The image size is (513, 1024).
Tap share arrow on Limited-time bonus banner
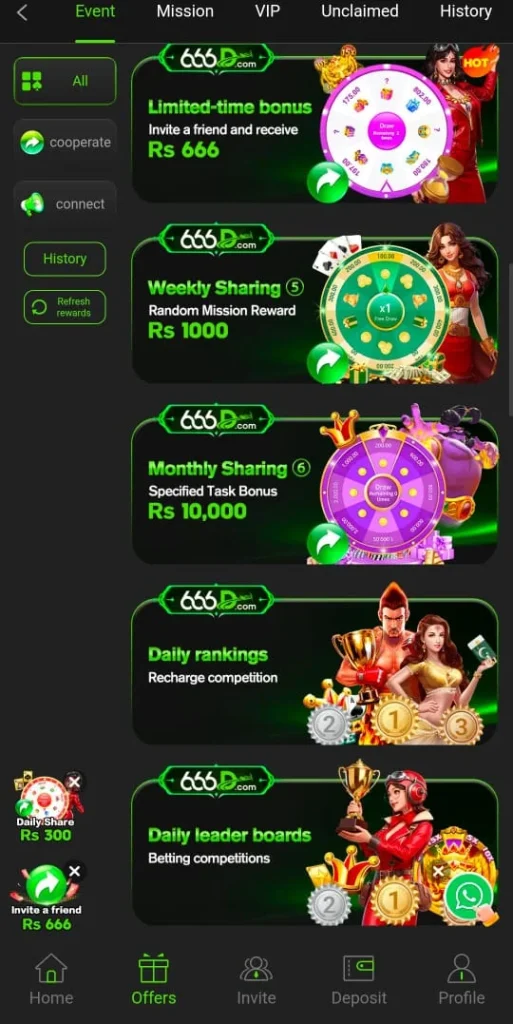(327, 182)
